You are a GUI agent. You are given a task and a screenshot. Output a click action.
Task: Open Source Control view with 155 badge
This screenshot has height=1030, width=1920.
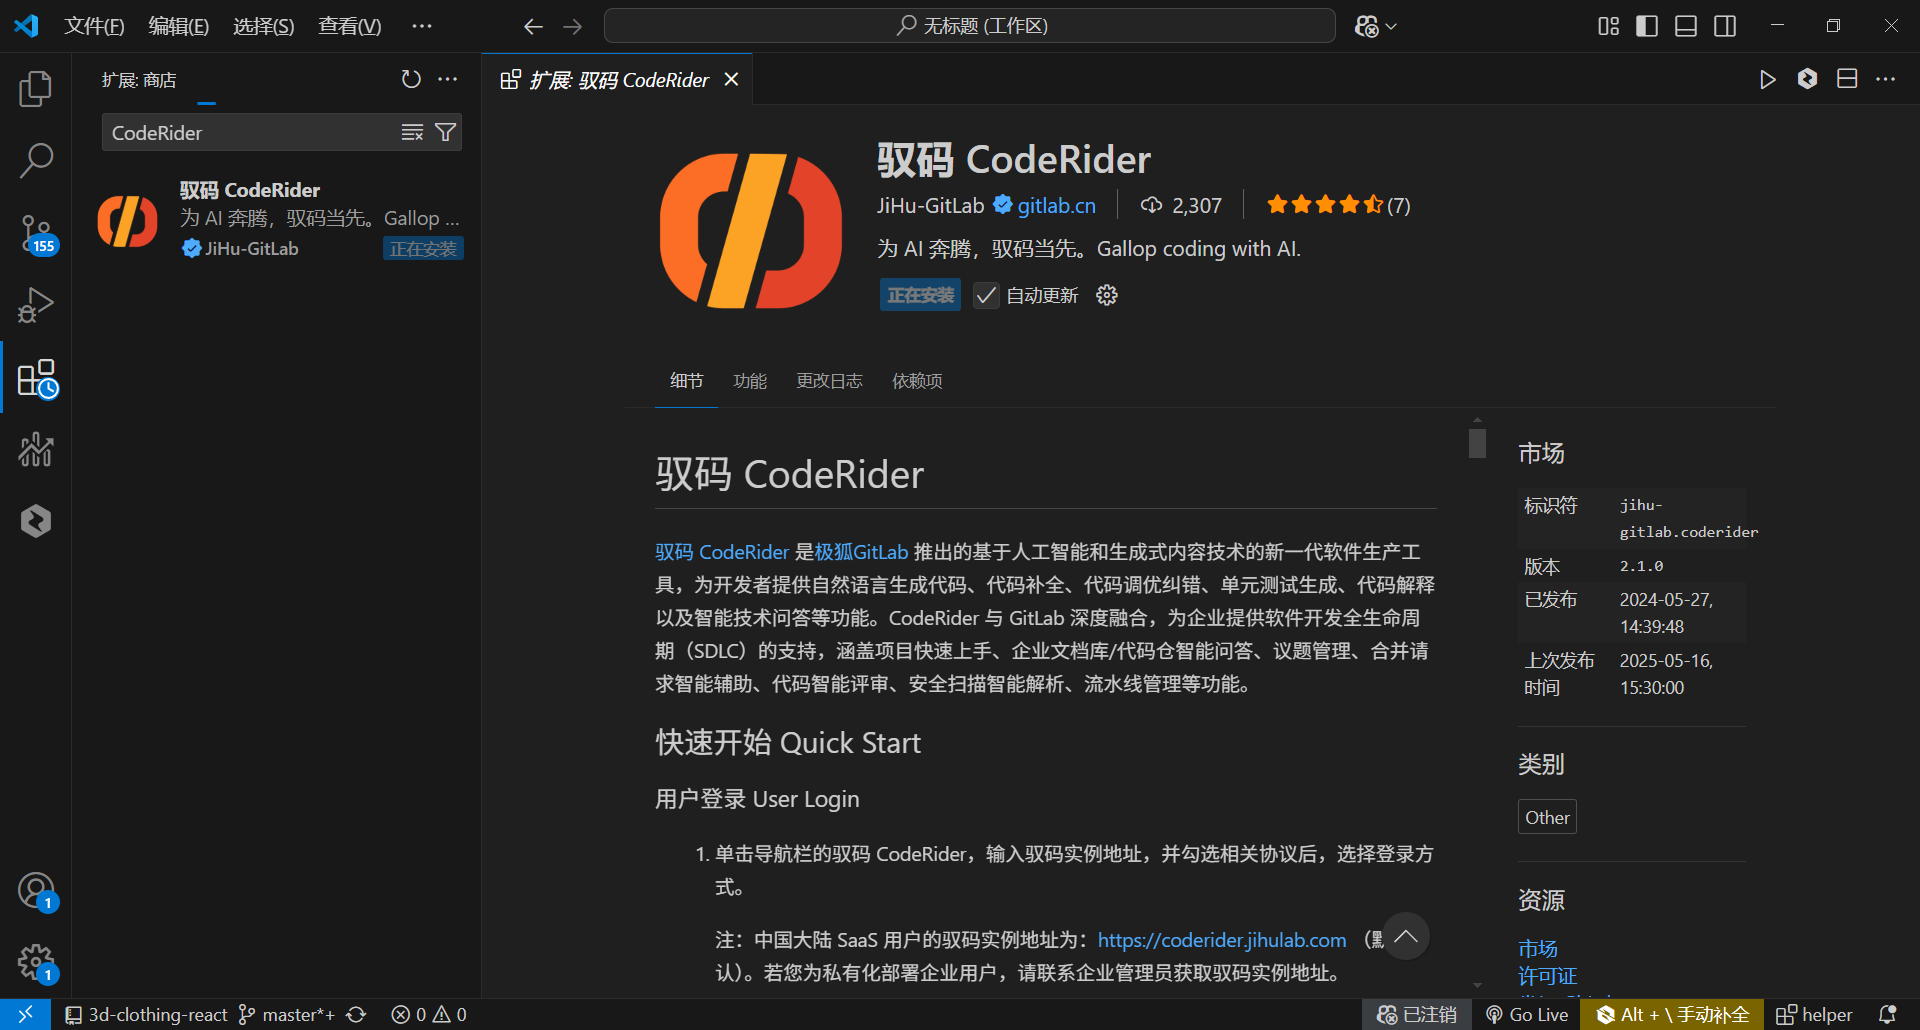pos(36,233)
